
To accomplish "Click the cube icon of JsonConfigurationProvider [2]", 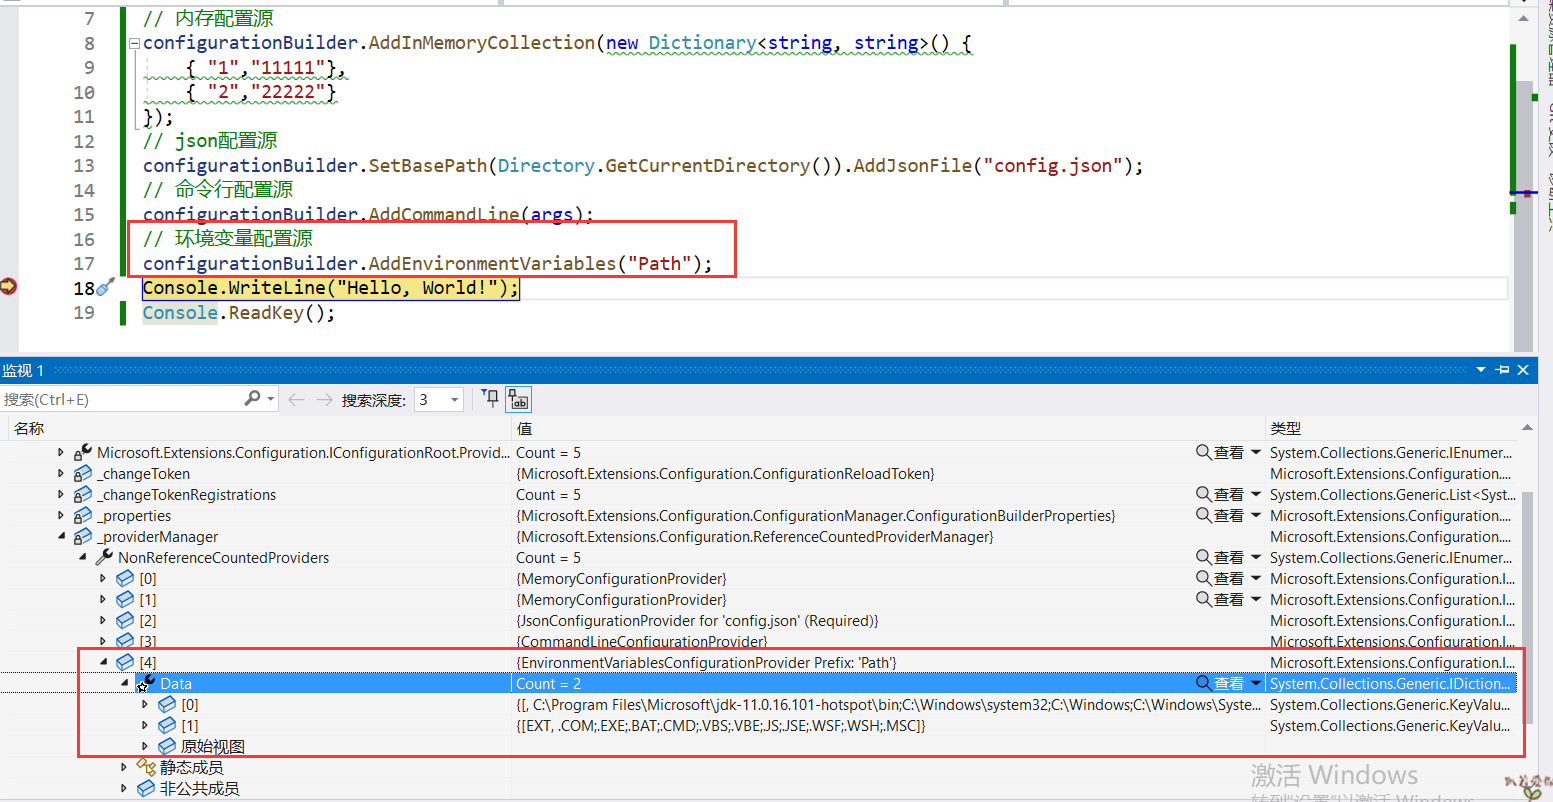I will [125, 621].
